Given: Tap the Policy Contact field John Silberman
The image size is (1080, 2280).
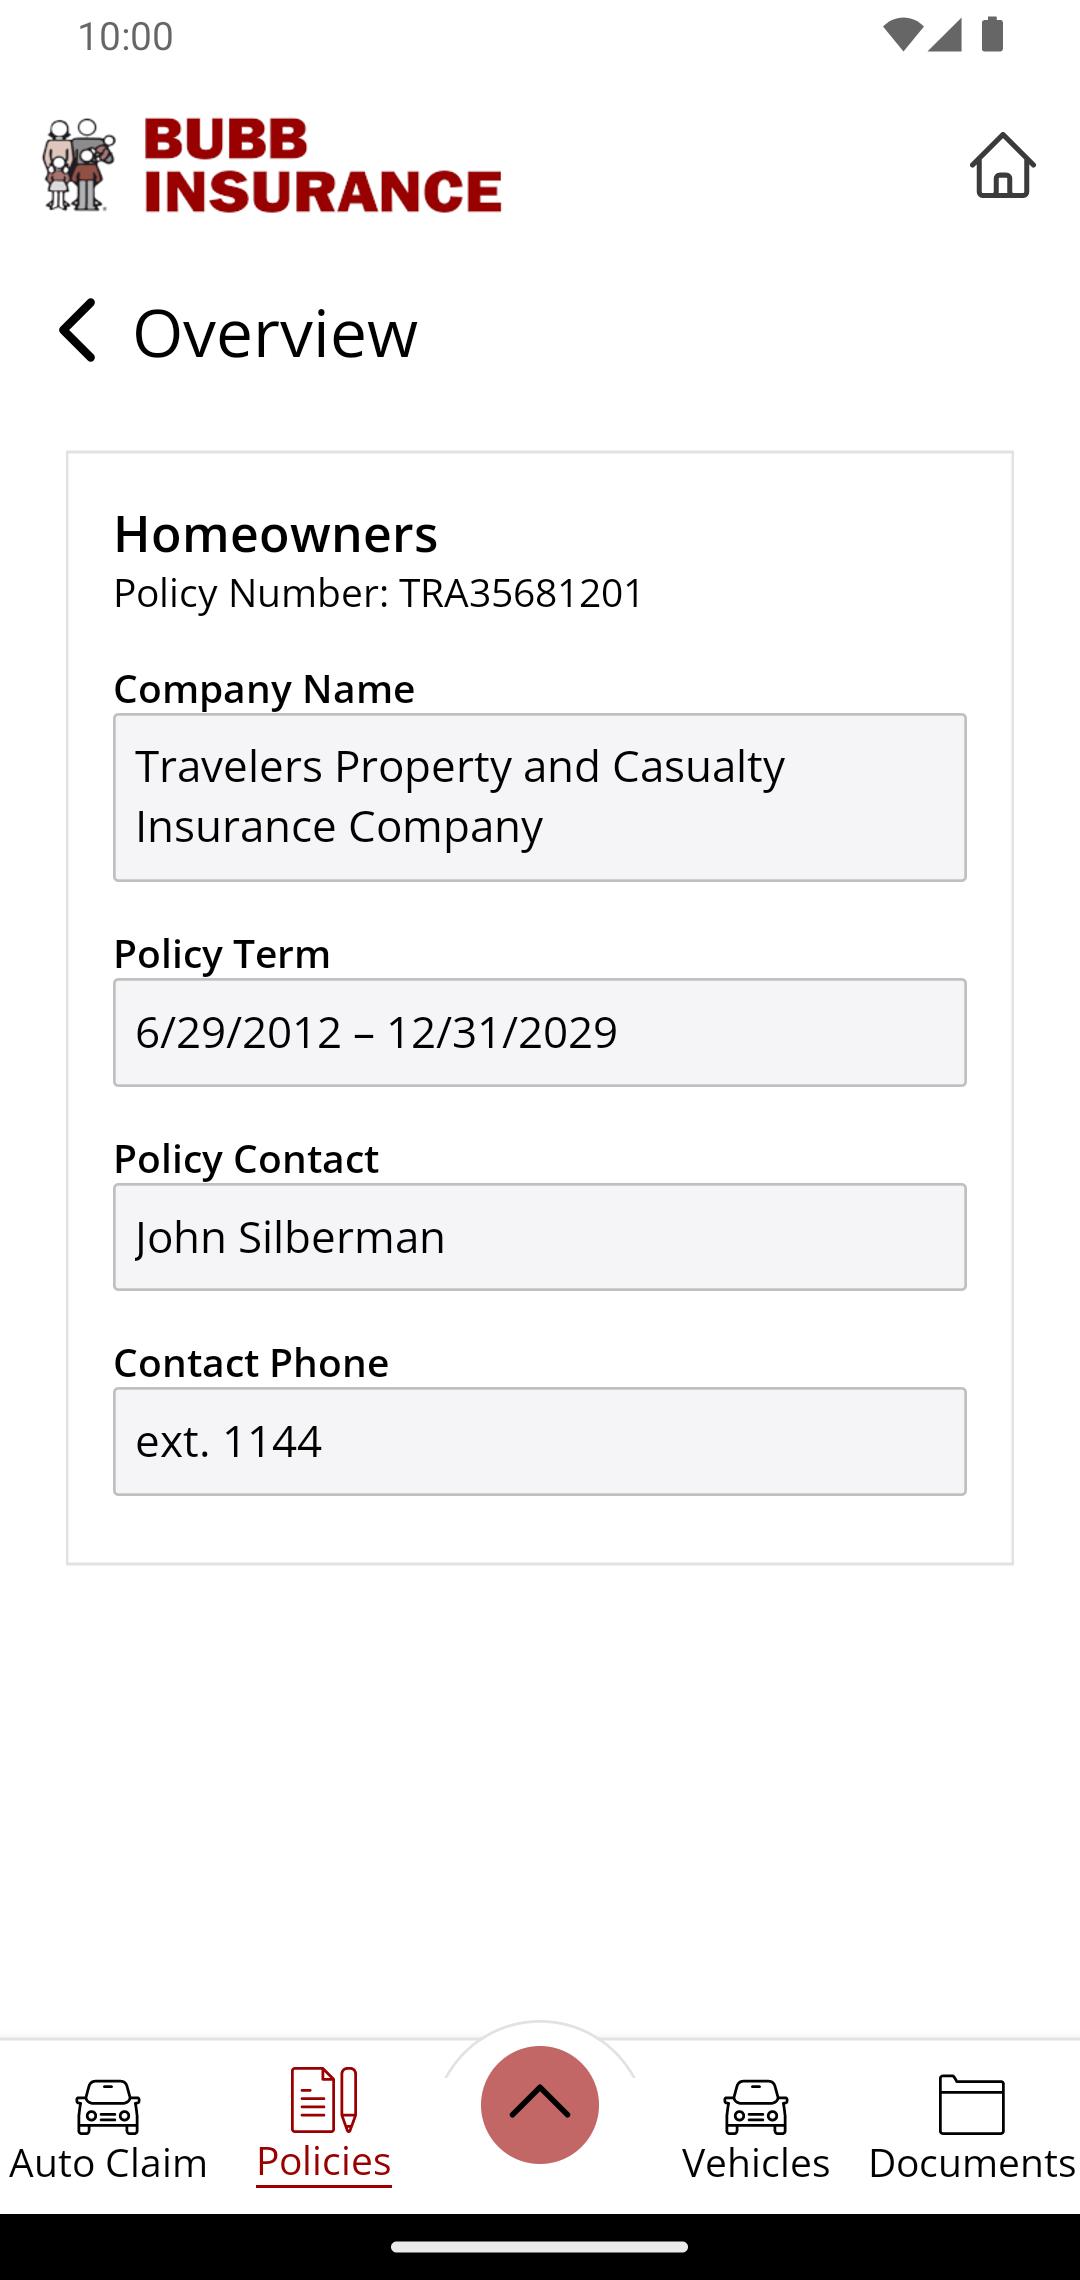Looking at the screenshot, I should pos(540,1237).
